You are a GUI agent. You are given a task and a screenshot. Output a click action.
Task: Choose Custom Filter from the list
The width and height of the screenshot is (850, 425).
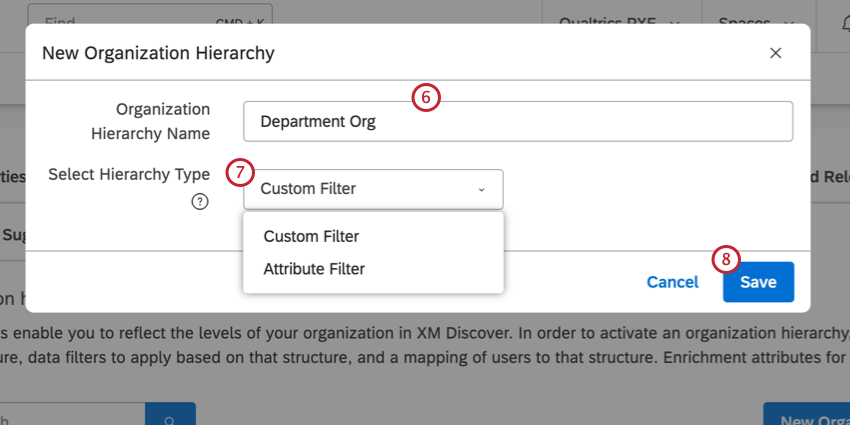(x=311, y=237)
